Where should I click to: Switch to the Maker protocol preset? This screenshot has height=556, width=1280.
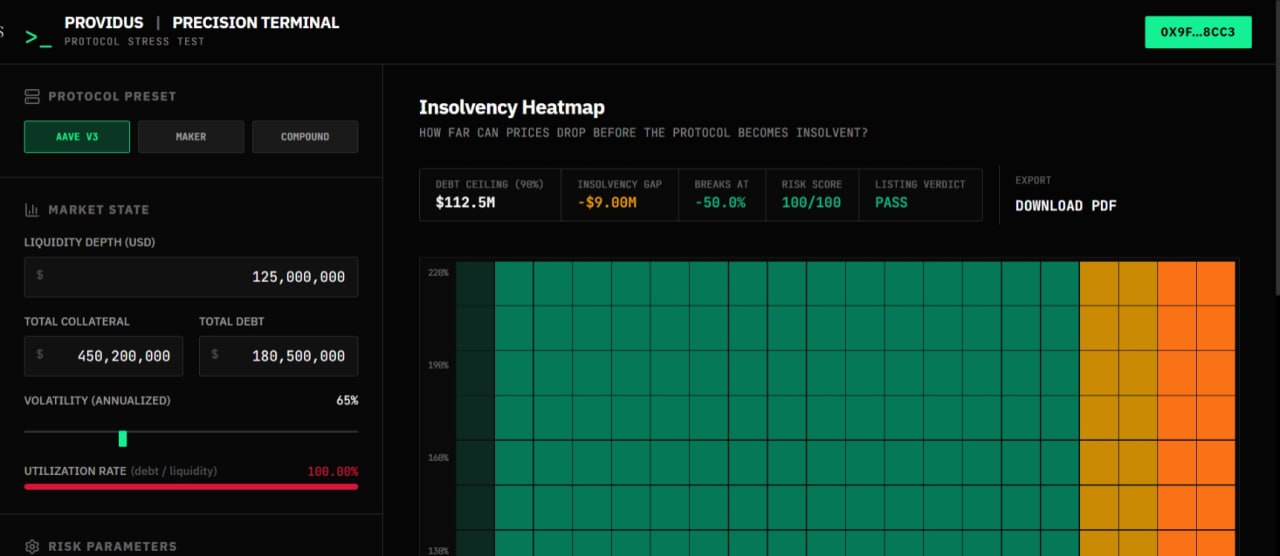pos(191,137)
